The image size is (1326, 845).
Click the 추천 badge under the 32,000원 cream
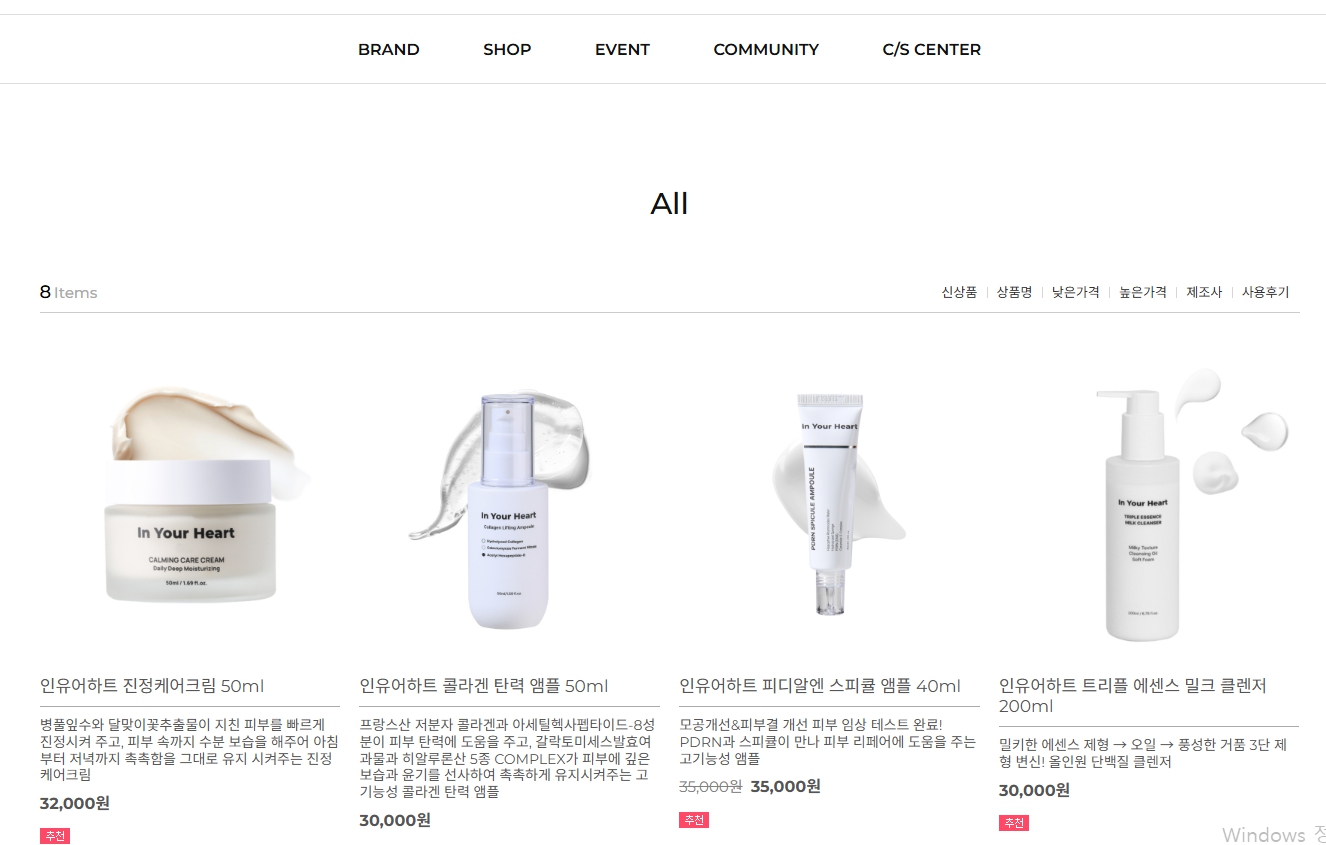55,836
